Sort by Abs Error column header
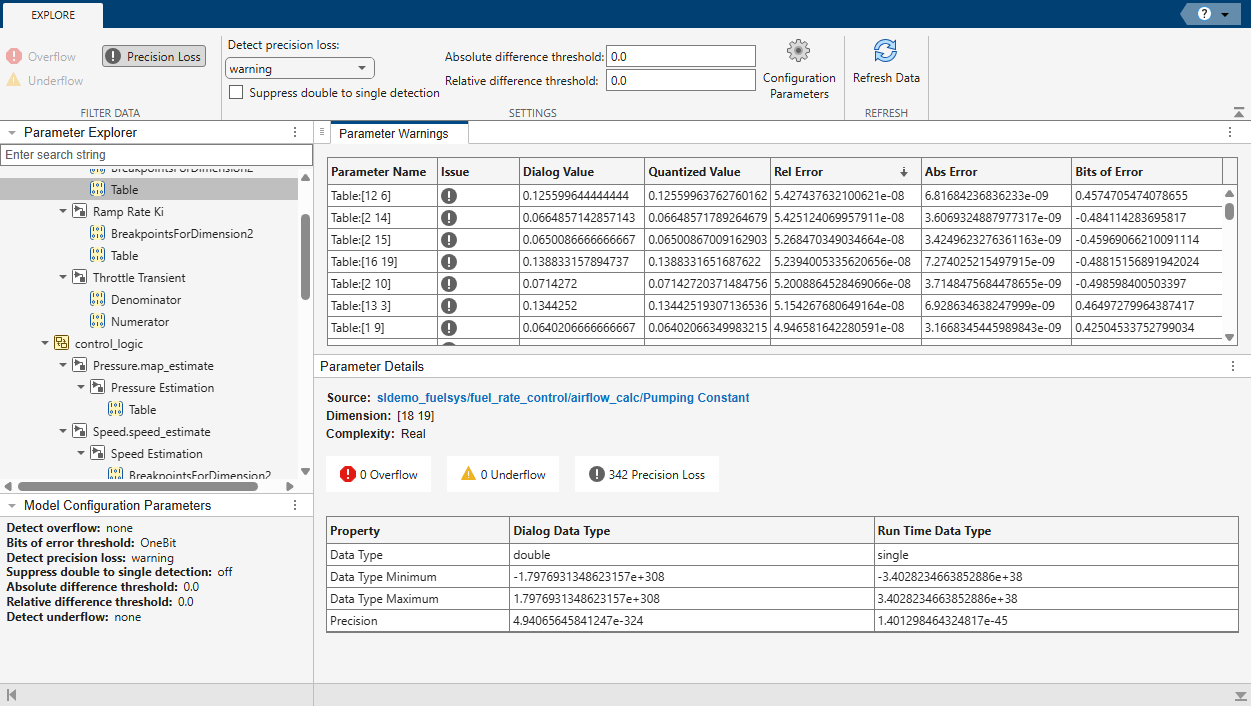This screenshot has height=706, width=1251. (x=996, y=171)
